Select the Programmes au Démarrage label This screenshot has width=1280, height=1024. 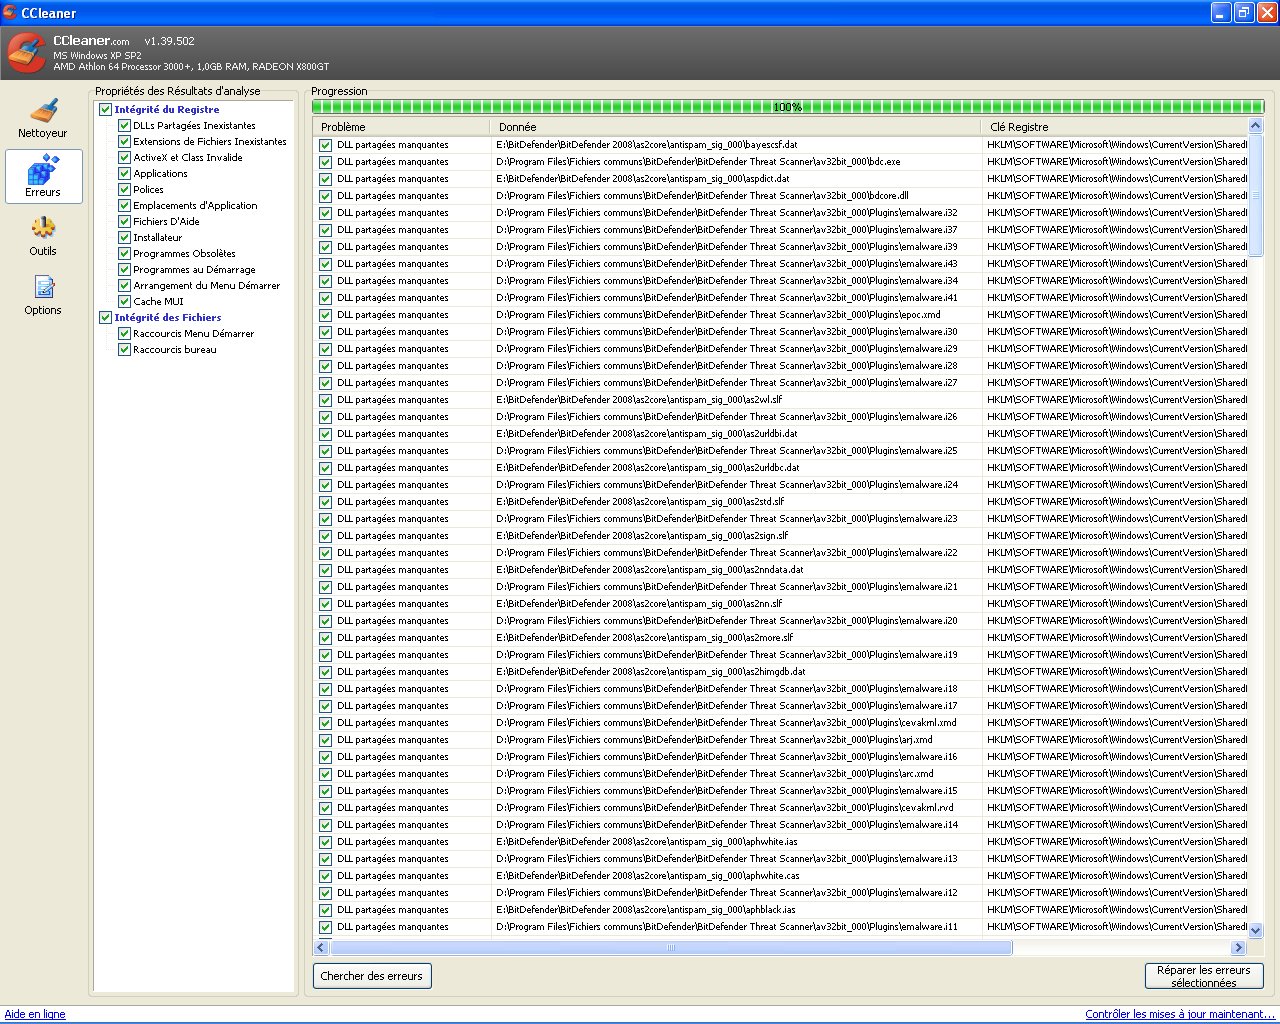coord(194,270)
